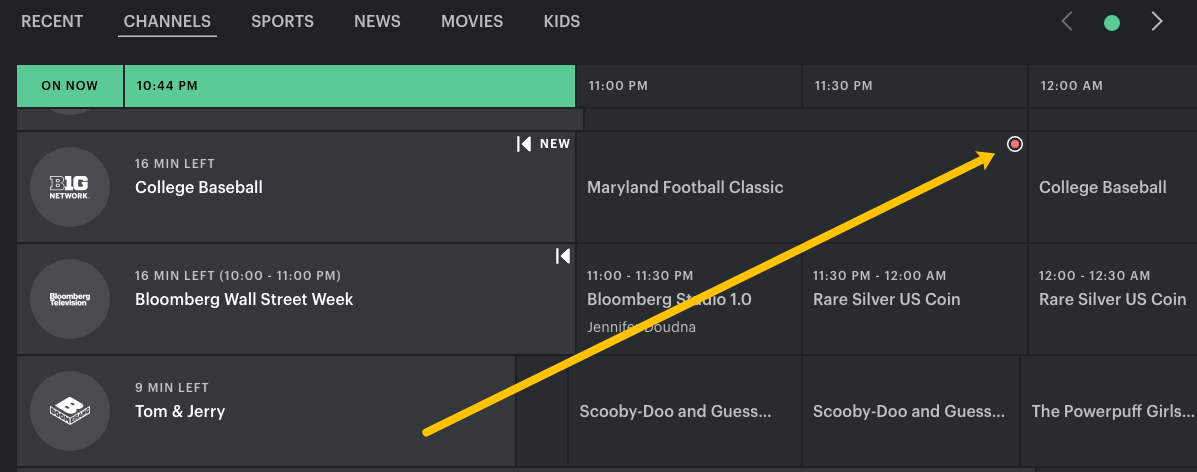This screenshot has height=472, width=1197.
Task: Open Bloomberg Studio 1.0 program listing
Action: [669, 299]
